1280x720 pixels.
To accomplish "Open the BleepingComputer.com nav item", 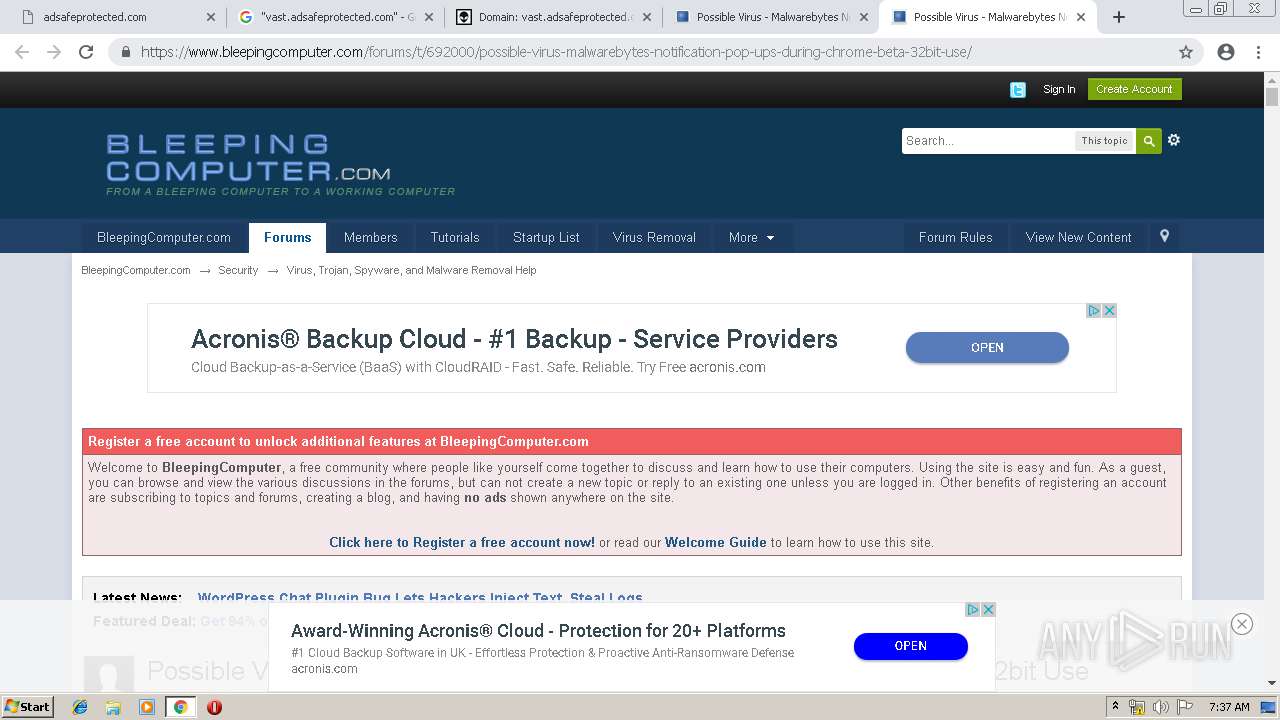I will pos(164,237).
